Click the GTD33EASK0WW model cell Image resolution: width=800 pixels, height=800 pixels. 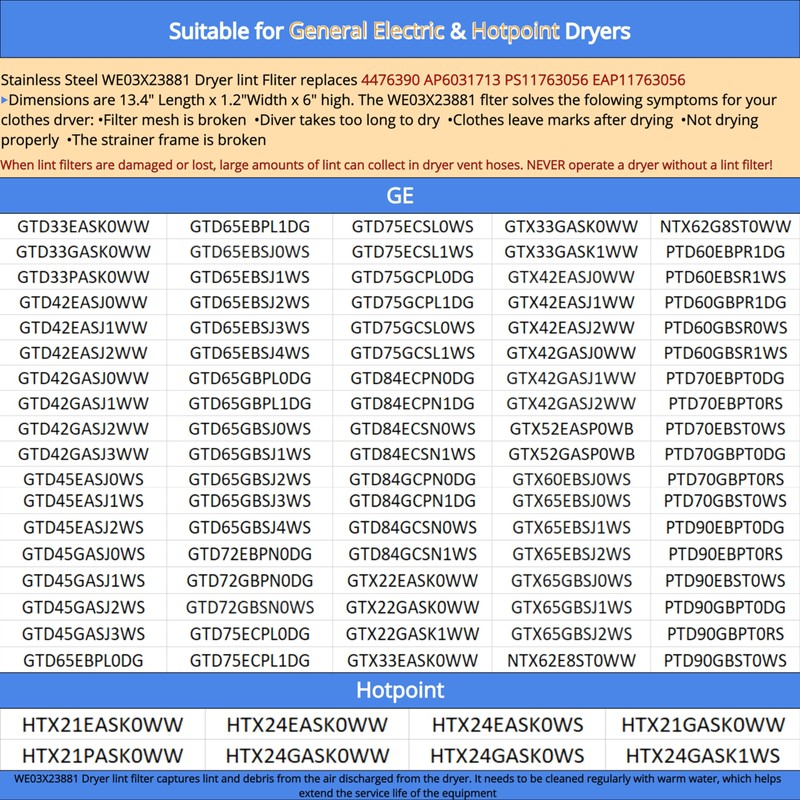84,227
